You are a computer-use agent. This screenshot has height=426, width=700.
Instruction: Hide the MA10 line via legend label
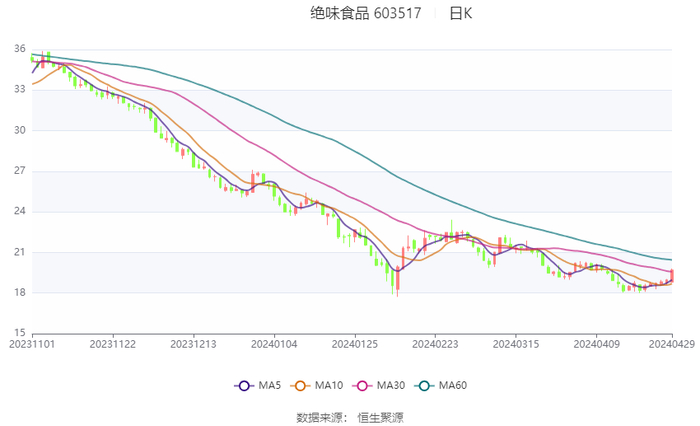pyautogui.click(x=329, y=385)
